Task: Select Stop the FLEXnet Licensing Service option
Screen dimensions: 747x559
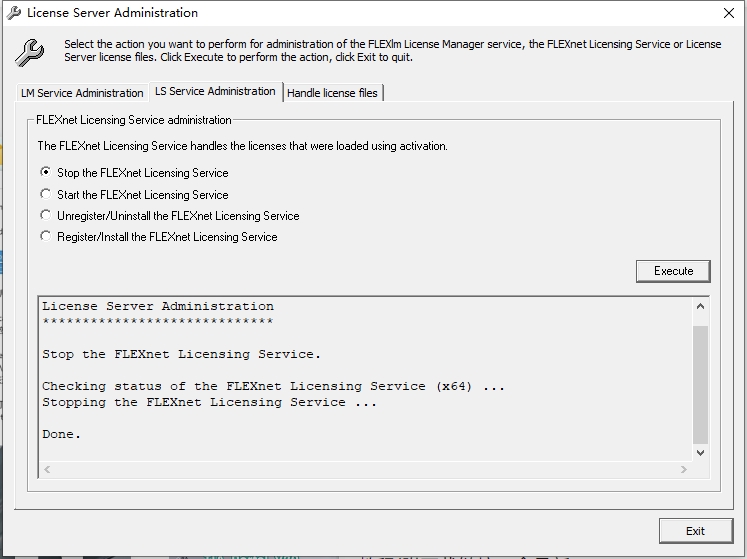Action: pos(46,173)
